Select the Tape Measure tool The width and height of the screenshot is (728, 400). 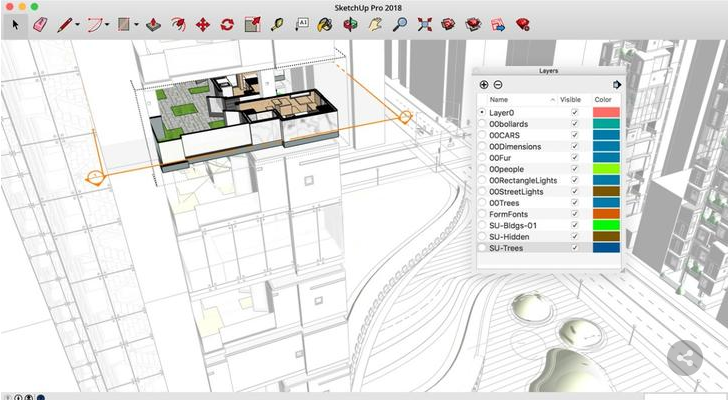[277, 24]
